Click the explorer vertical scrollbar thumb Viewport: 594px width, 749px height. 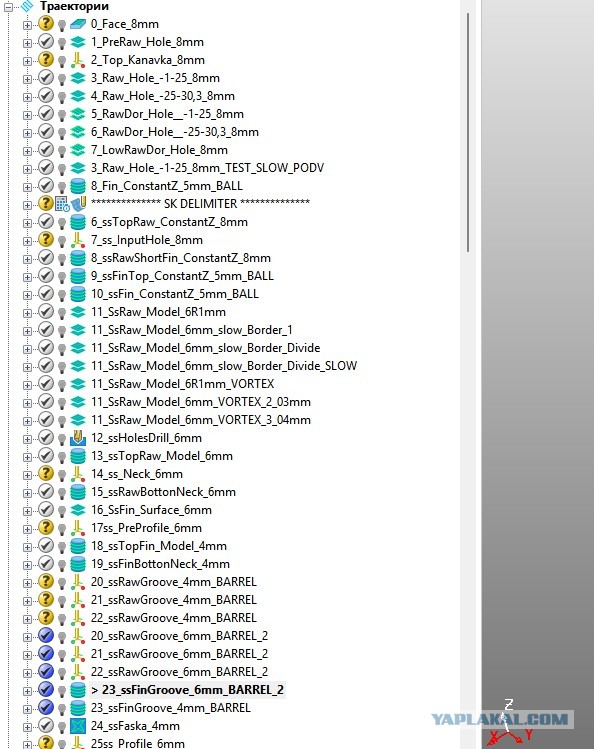tap(468, 132)
